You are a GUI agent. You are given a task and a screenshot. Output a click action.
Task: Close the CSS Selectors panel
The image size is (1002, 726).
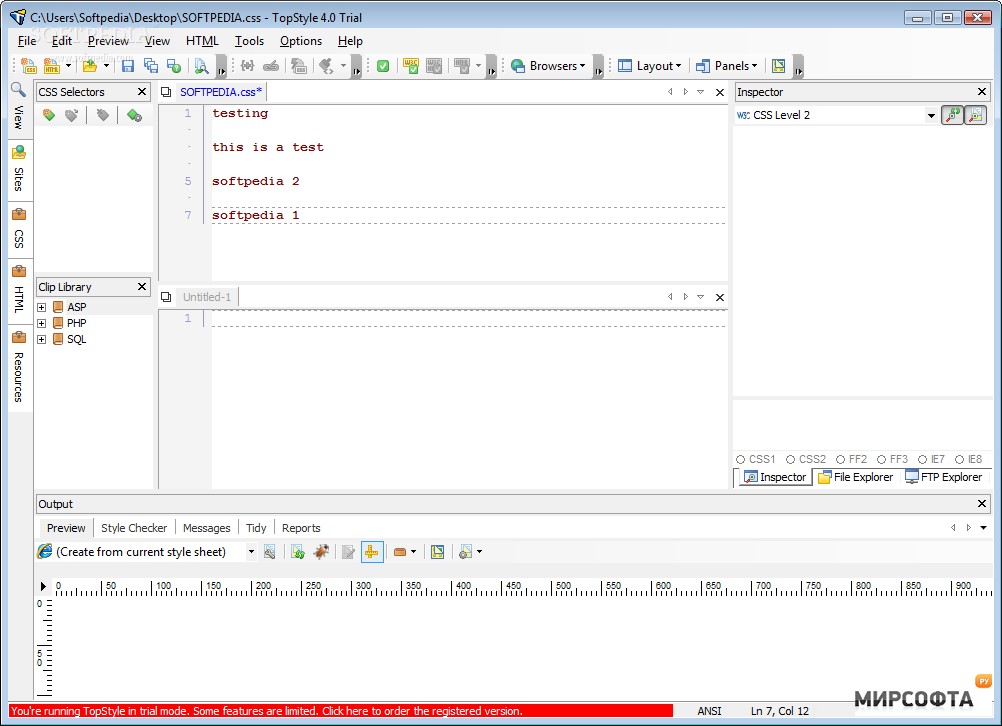coord(142,92)
